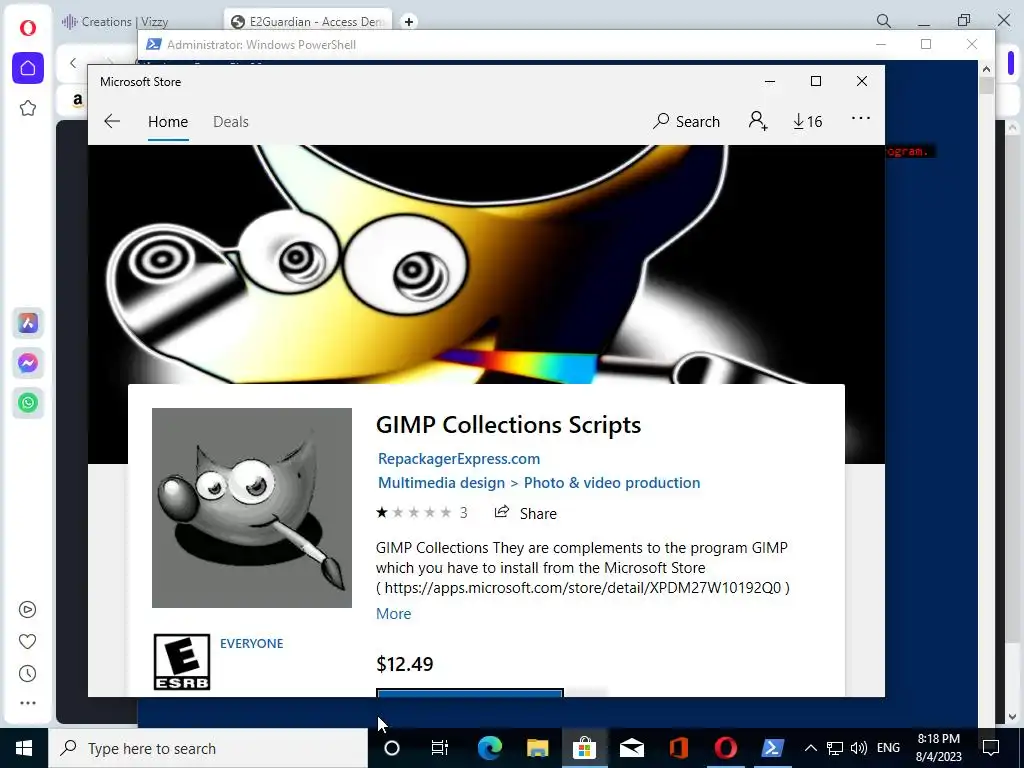Image resolution: width=1024 pixels, height=768 pixels.
Task: Open Mail from taskbar
Action: 632,748
